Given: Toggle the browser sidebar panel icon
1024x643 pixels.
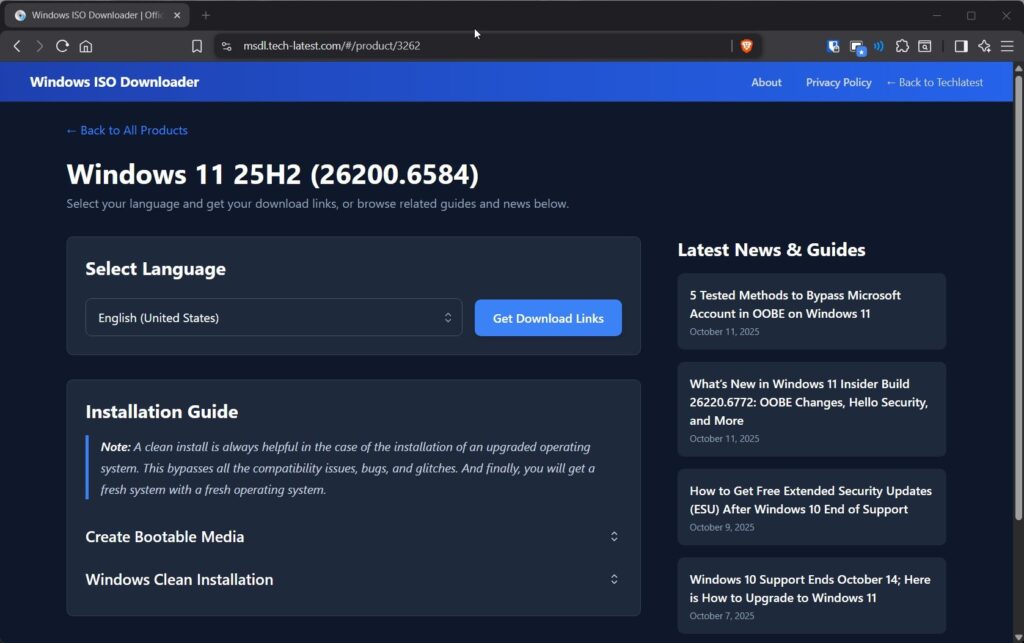Looking at the screenshot, I should pyautogui.click(x=961, y=46).
